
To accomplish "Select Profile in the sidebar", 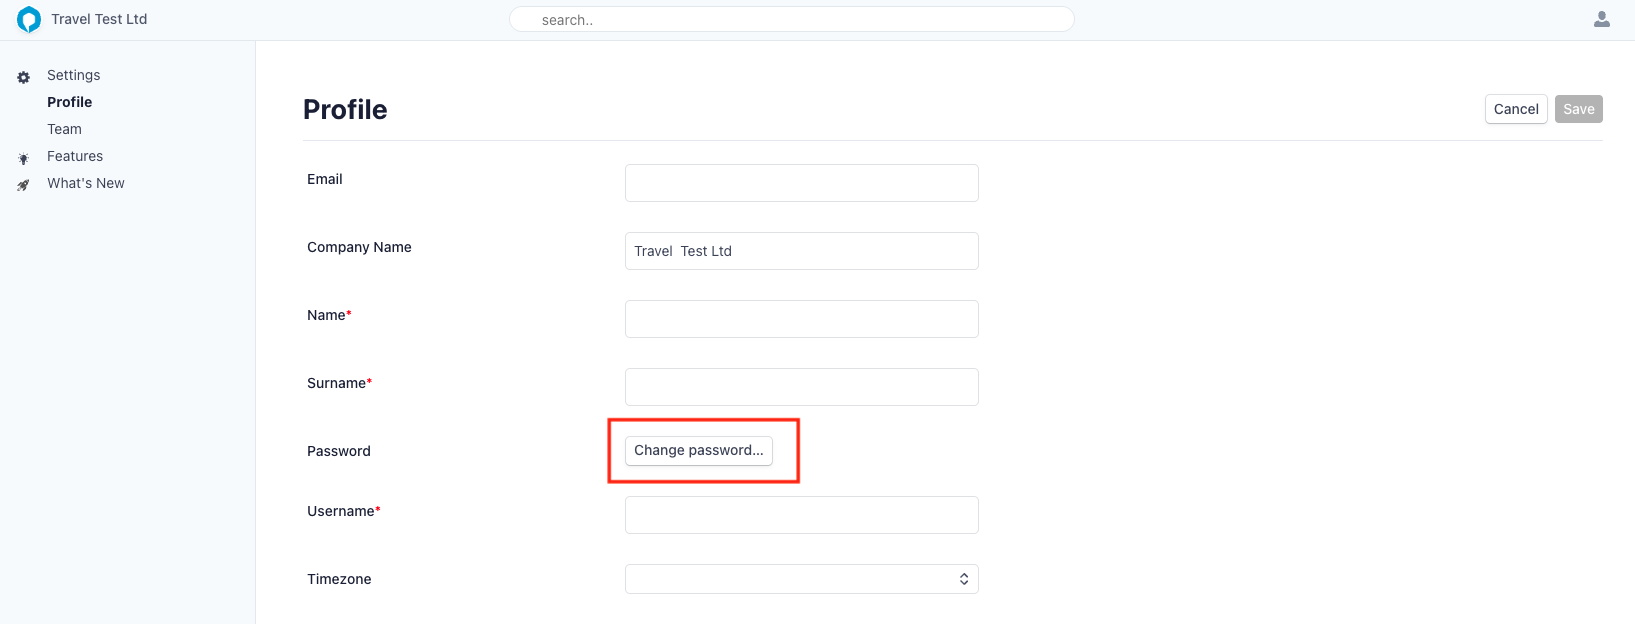I will (69, 102).
